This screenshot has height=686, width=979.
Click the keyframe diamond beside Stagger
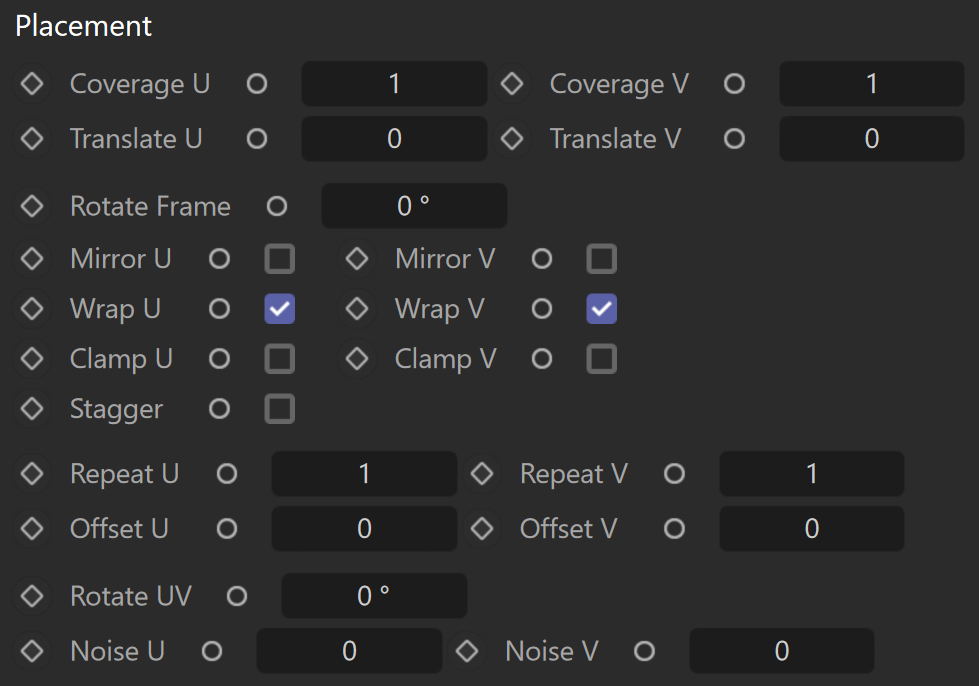point(32,409)
